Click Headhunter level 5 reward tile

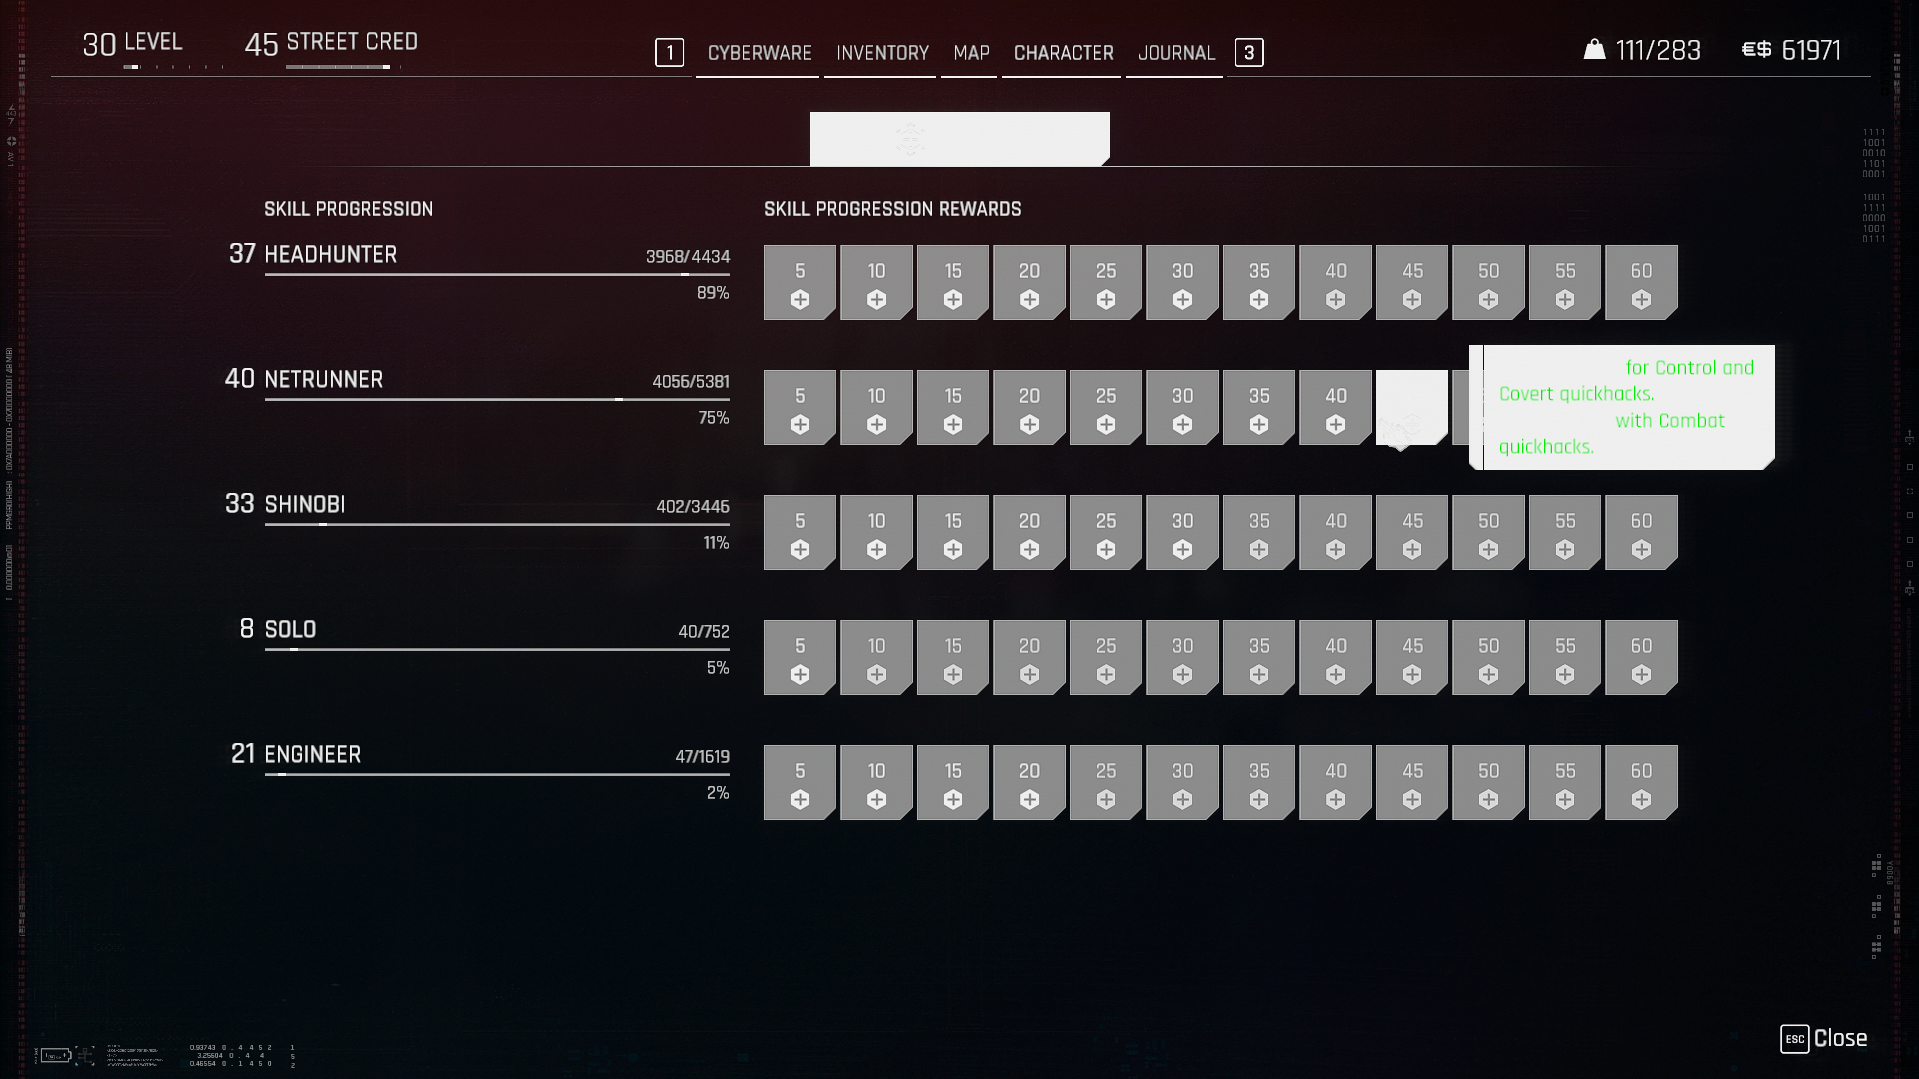tap(799, 283)
